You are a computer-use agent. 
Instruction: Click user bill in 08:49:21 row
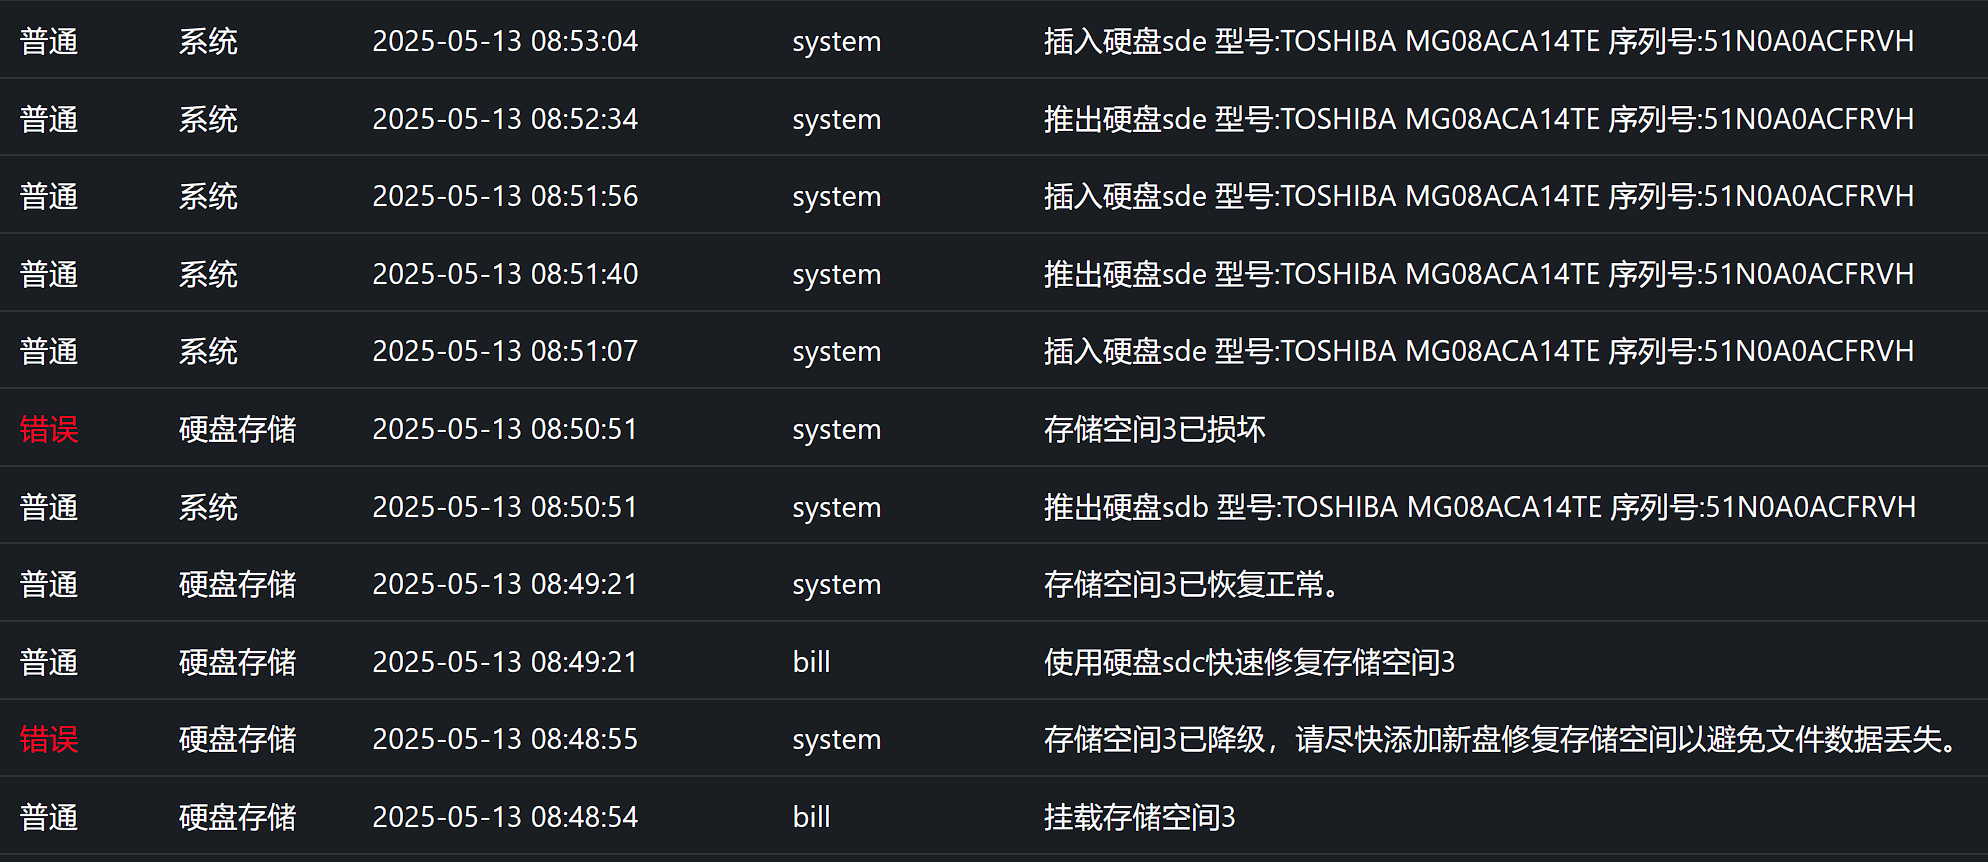pyautogui.click(x=811, y=662)
